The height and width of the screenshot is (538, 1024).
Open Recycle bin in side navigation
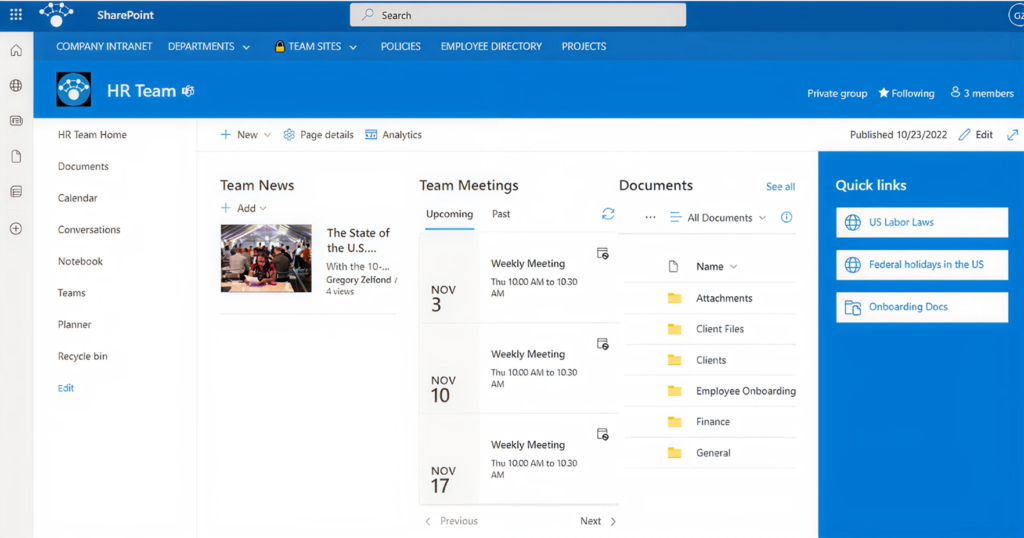click(x=82, y=356)
